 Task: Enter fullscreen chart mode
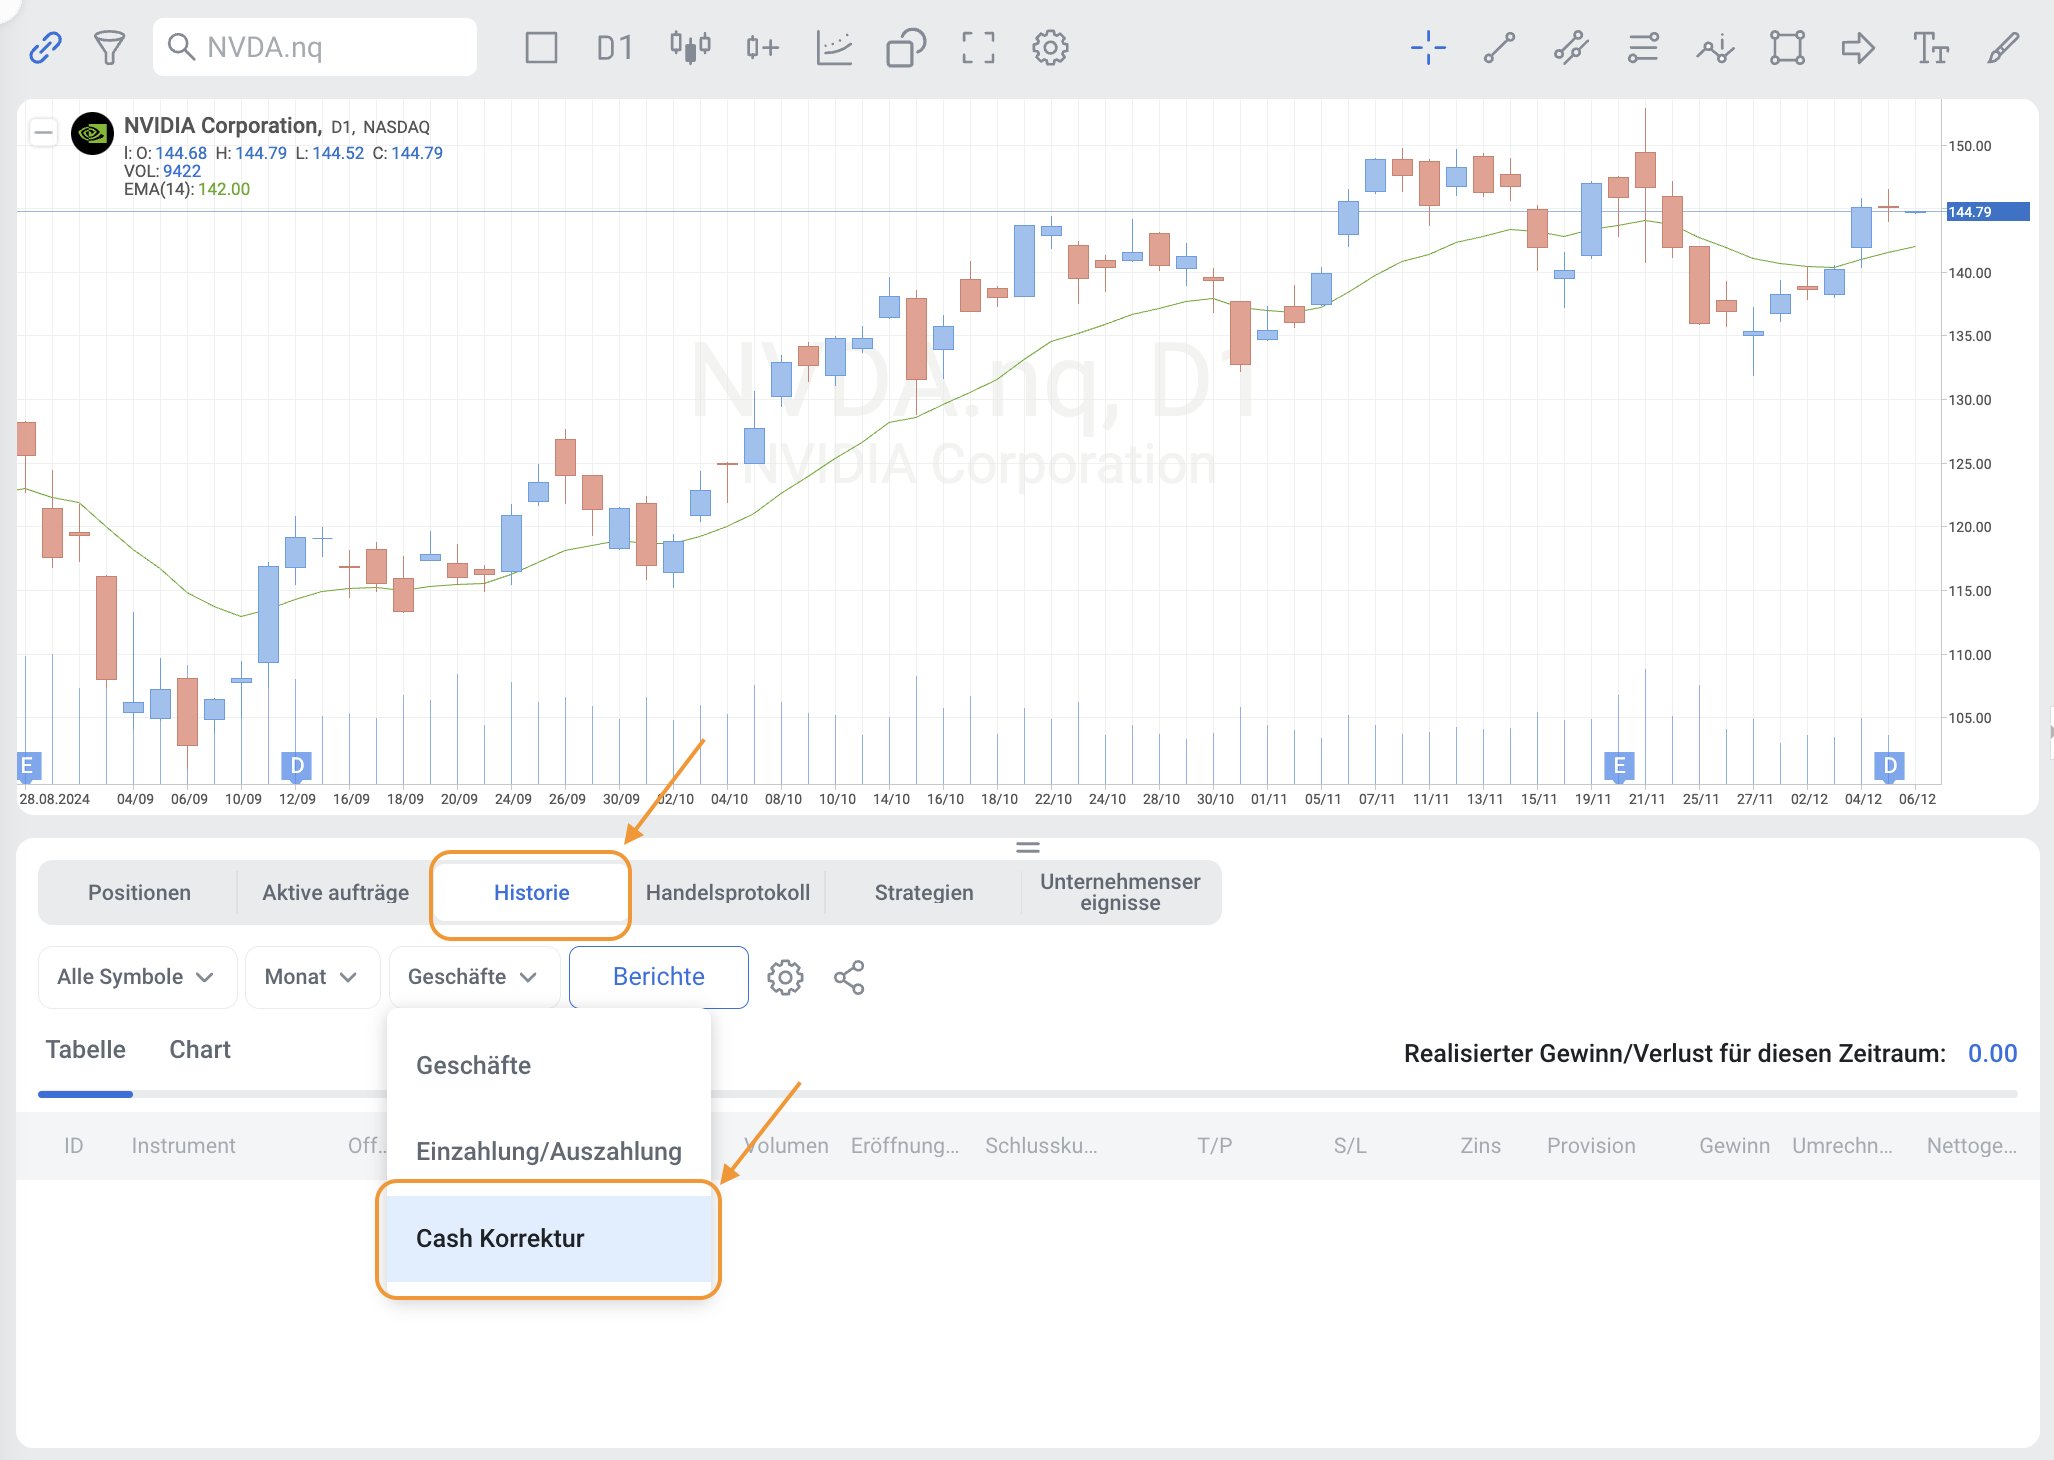[978, 47]
